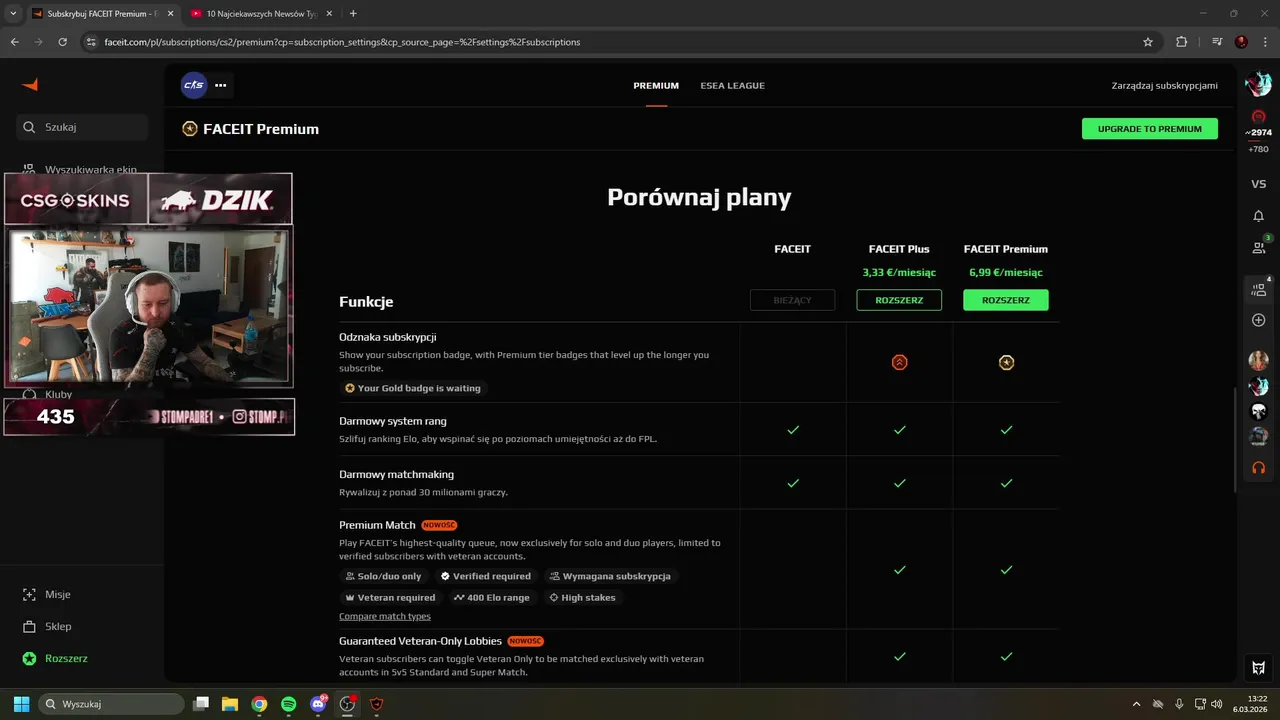Click the Misje target icon
Image resolution: width=1280 pixels, height=720 pixels.
29,594
